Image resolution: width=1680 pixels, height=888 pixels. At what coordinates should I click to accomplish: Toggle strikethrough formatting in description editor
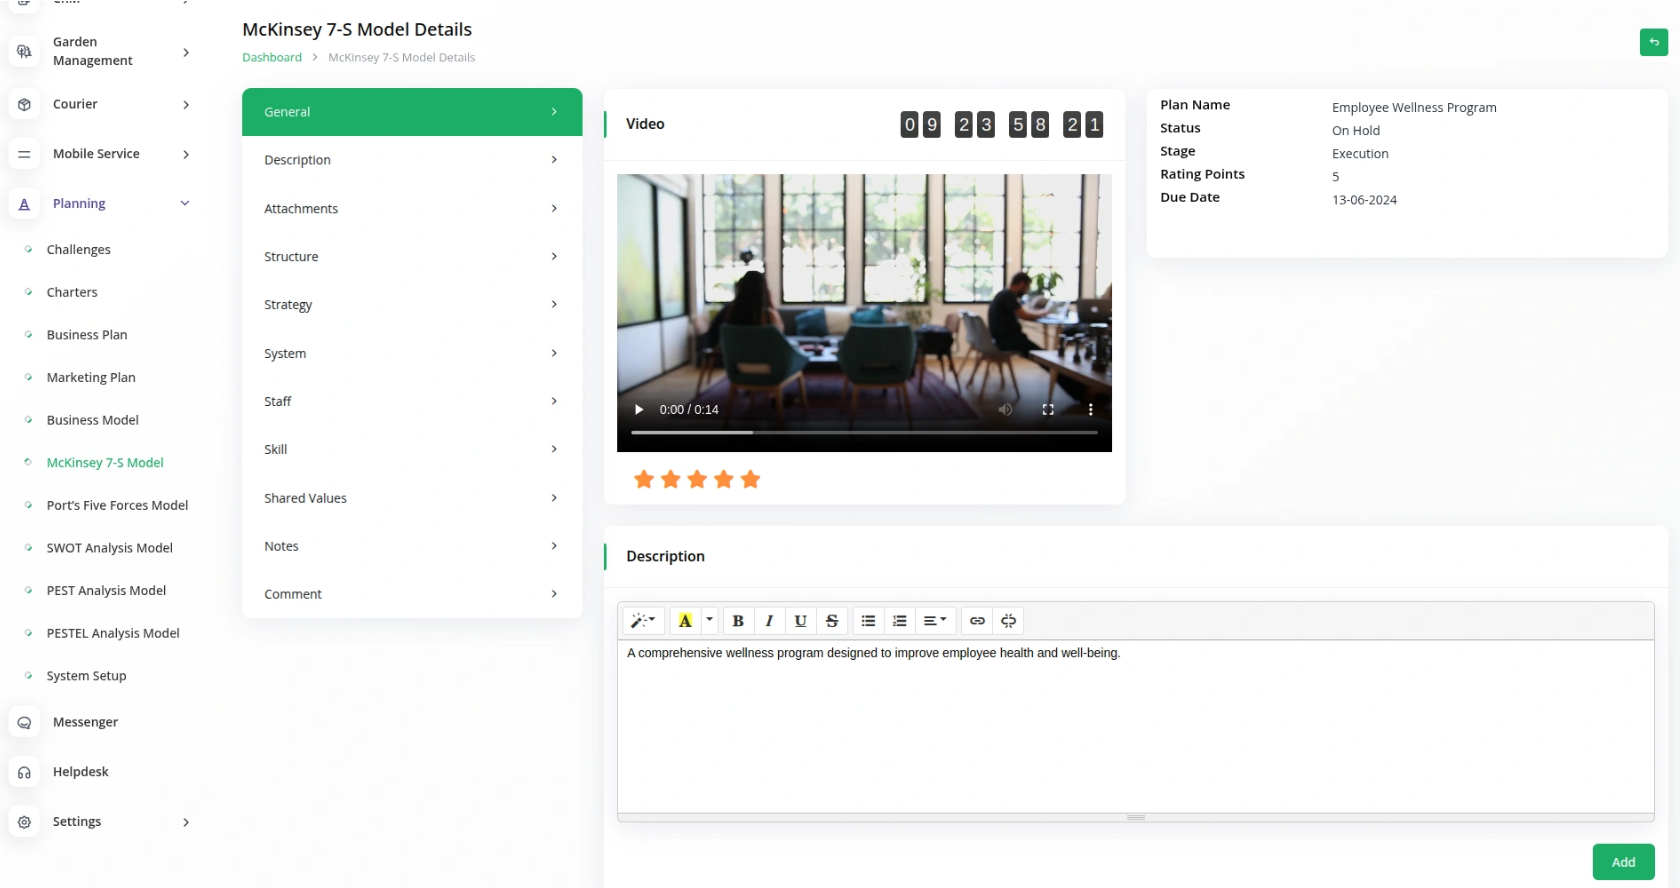click(832, 621)
